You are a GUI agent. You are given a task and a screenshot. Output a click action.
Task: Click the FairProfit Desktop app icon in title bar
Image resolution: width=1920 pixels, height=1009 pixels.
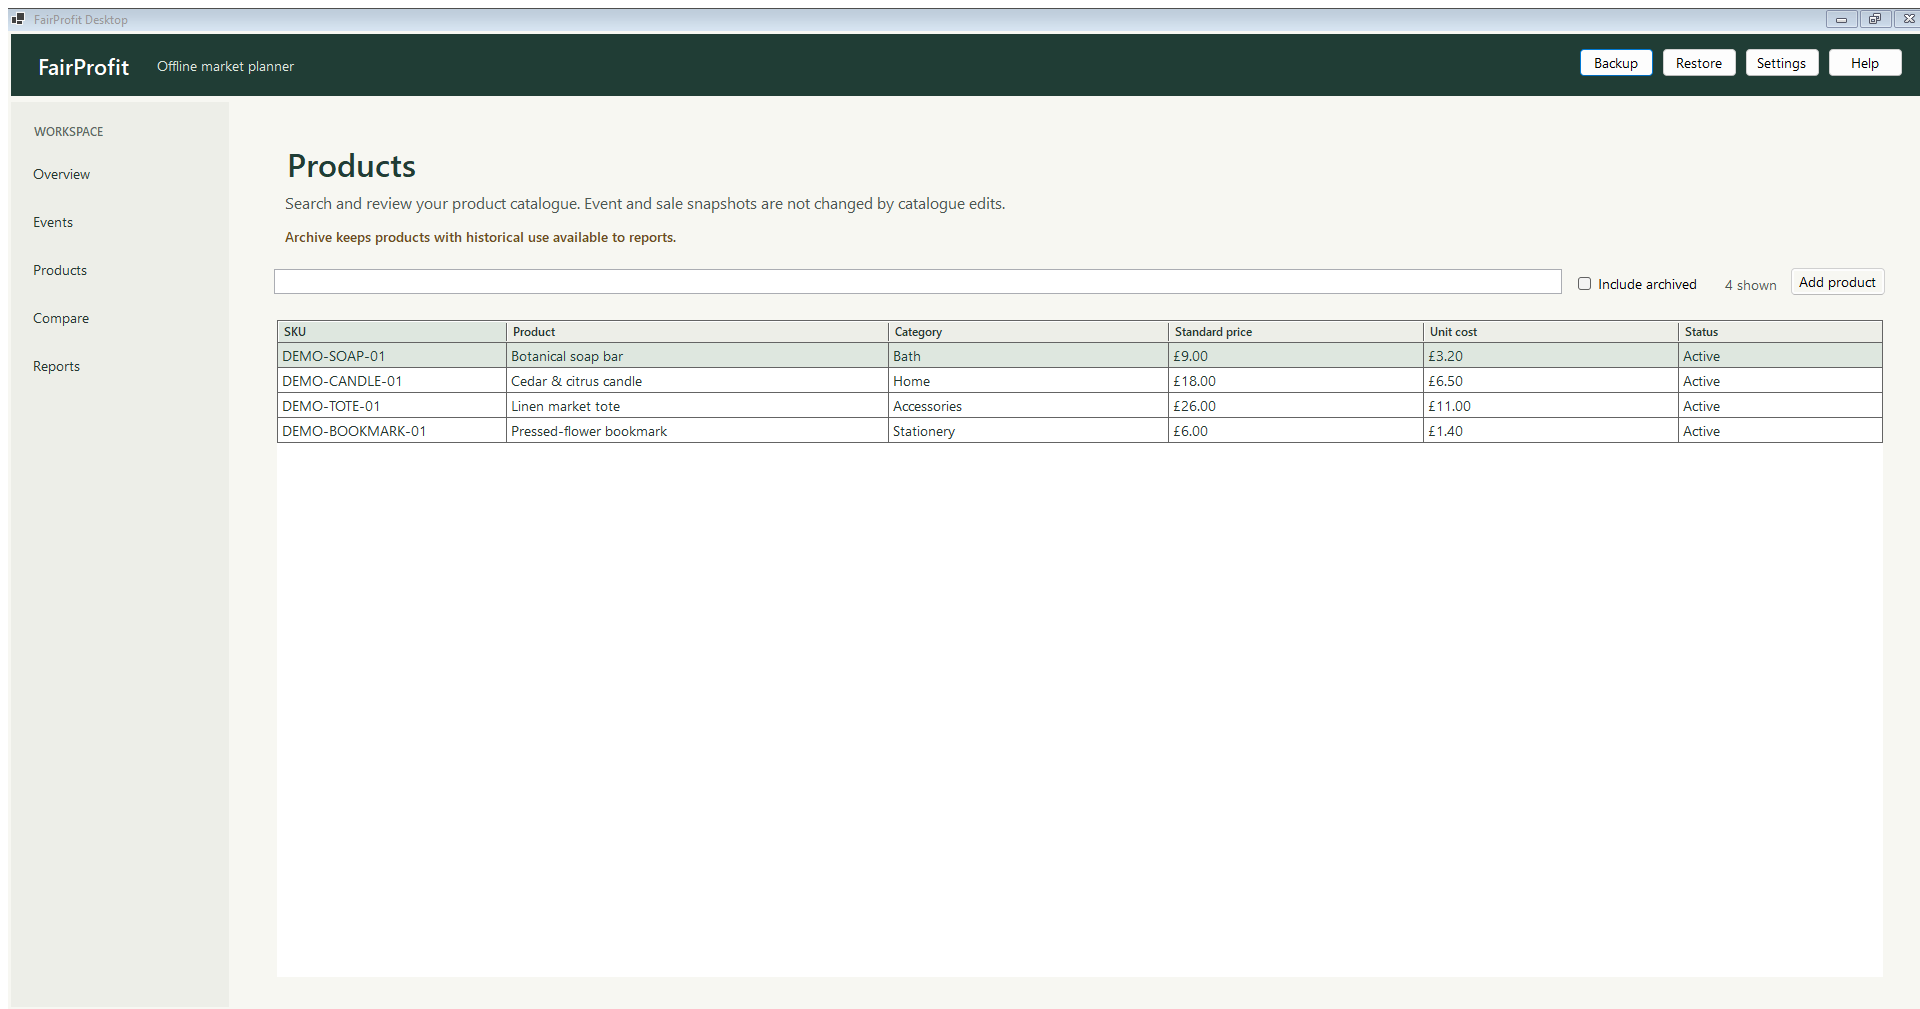(18, 19)
